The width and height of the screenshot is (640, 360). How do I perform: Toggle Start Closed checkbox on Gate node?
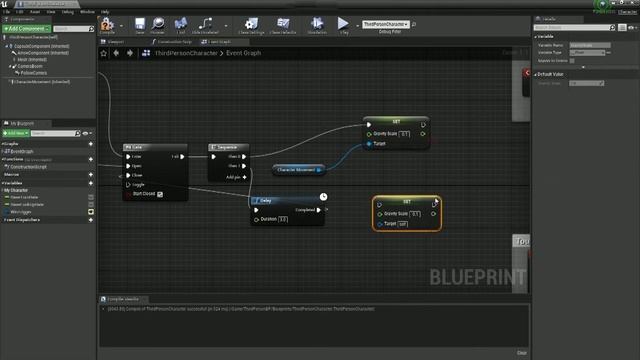pyautogui.click(x=160, y=194)
